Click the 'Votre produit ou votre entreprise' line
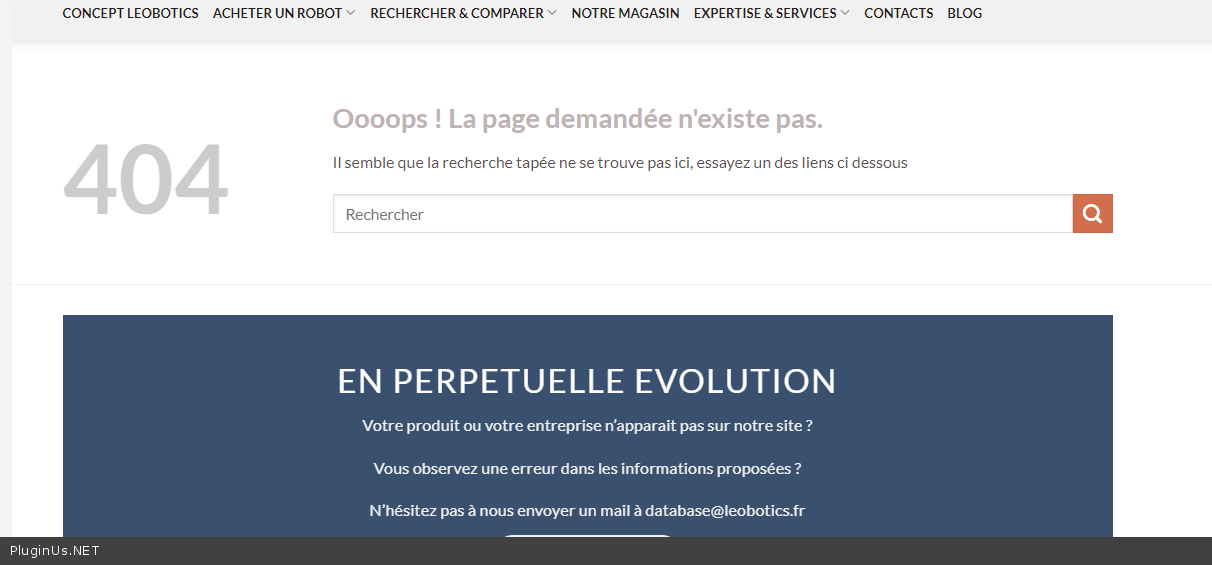Viewport: 1212px width, 565px height. pyautogui.click(x=587, y=426)
